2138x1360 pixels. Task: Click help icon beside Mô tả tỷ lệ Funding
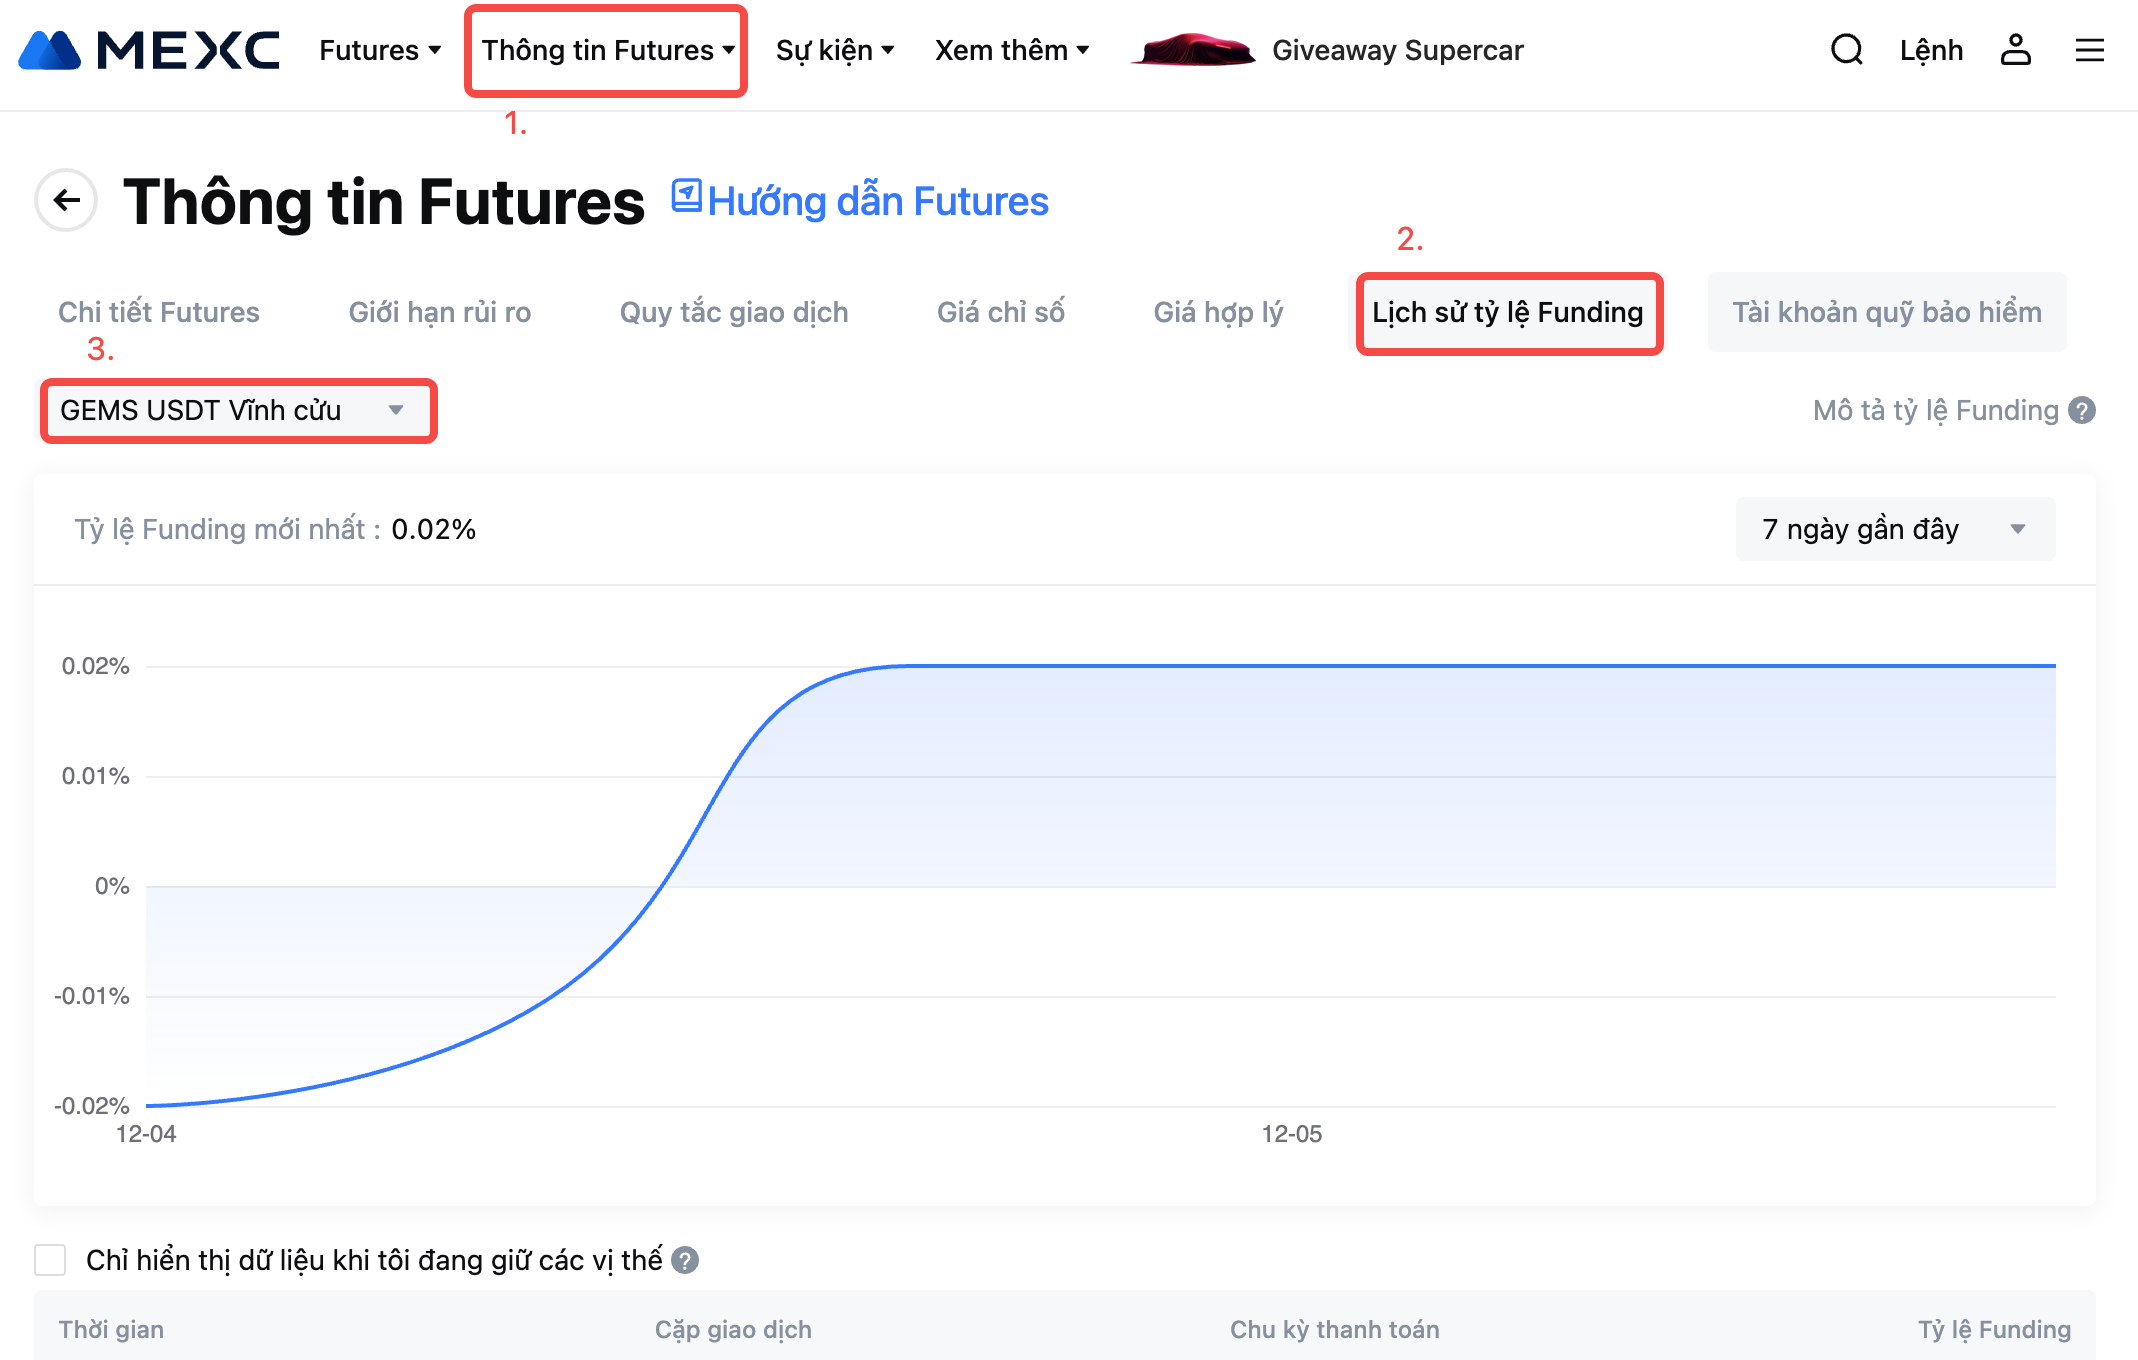click(2082, 411)
